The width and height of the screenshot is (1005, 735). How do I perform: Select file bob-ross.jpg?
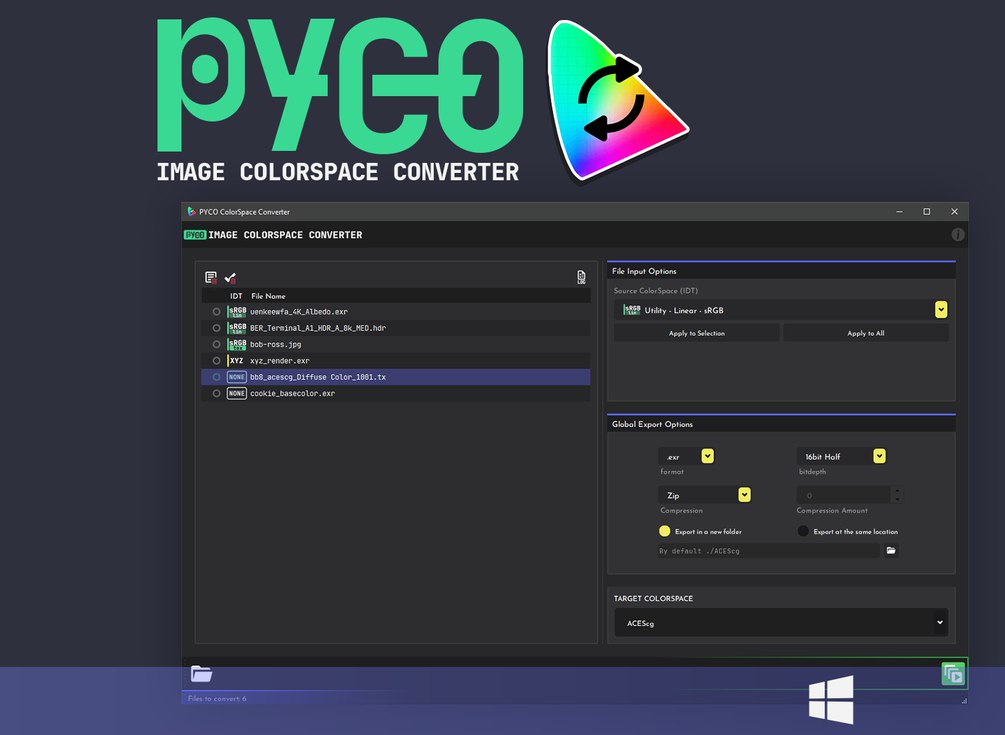point(276,344)
